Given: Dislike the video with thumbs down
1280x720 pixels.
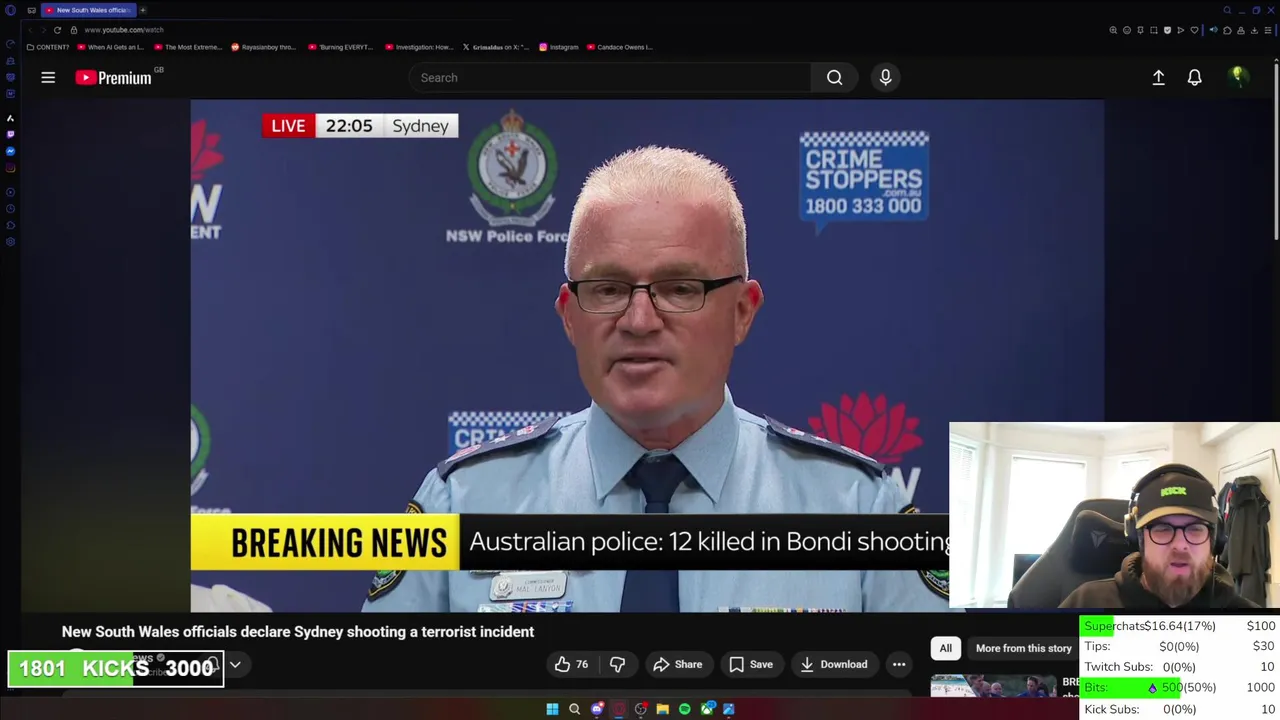Looking at the screenshot, I should pos(617,664).
